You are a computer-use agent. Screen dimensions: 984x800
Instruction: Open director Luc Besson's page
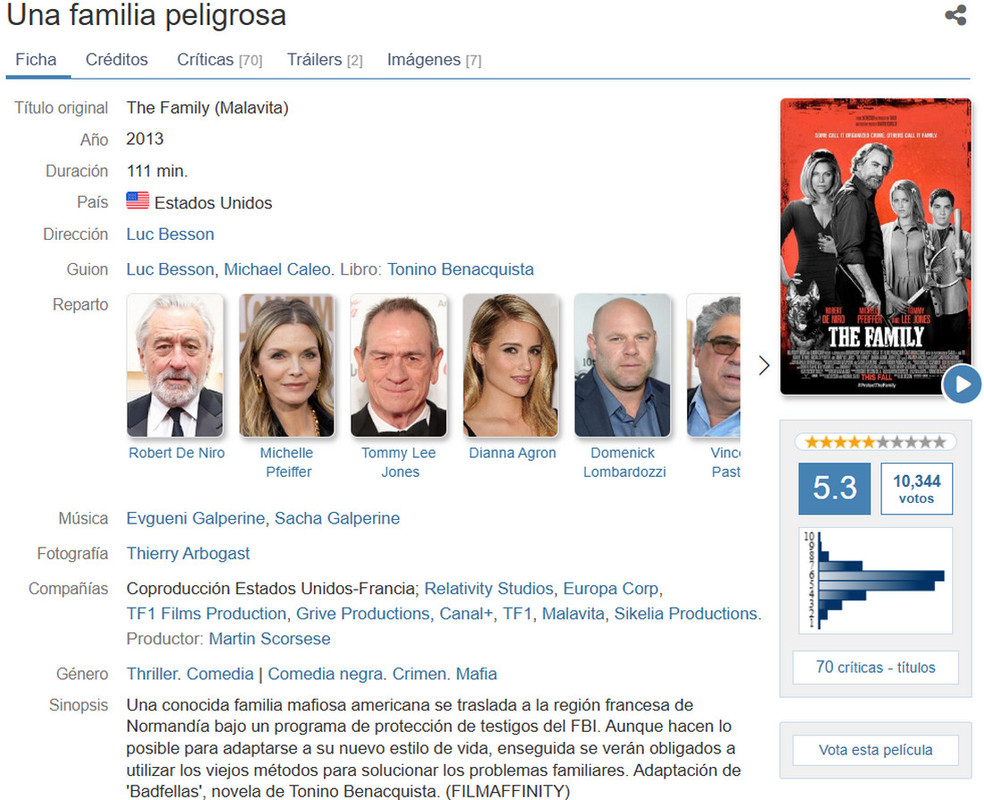point(170,235)
